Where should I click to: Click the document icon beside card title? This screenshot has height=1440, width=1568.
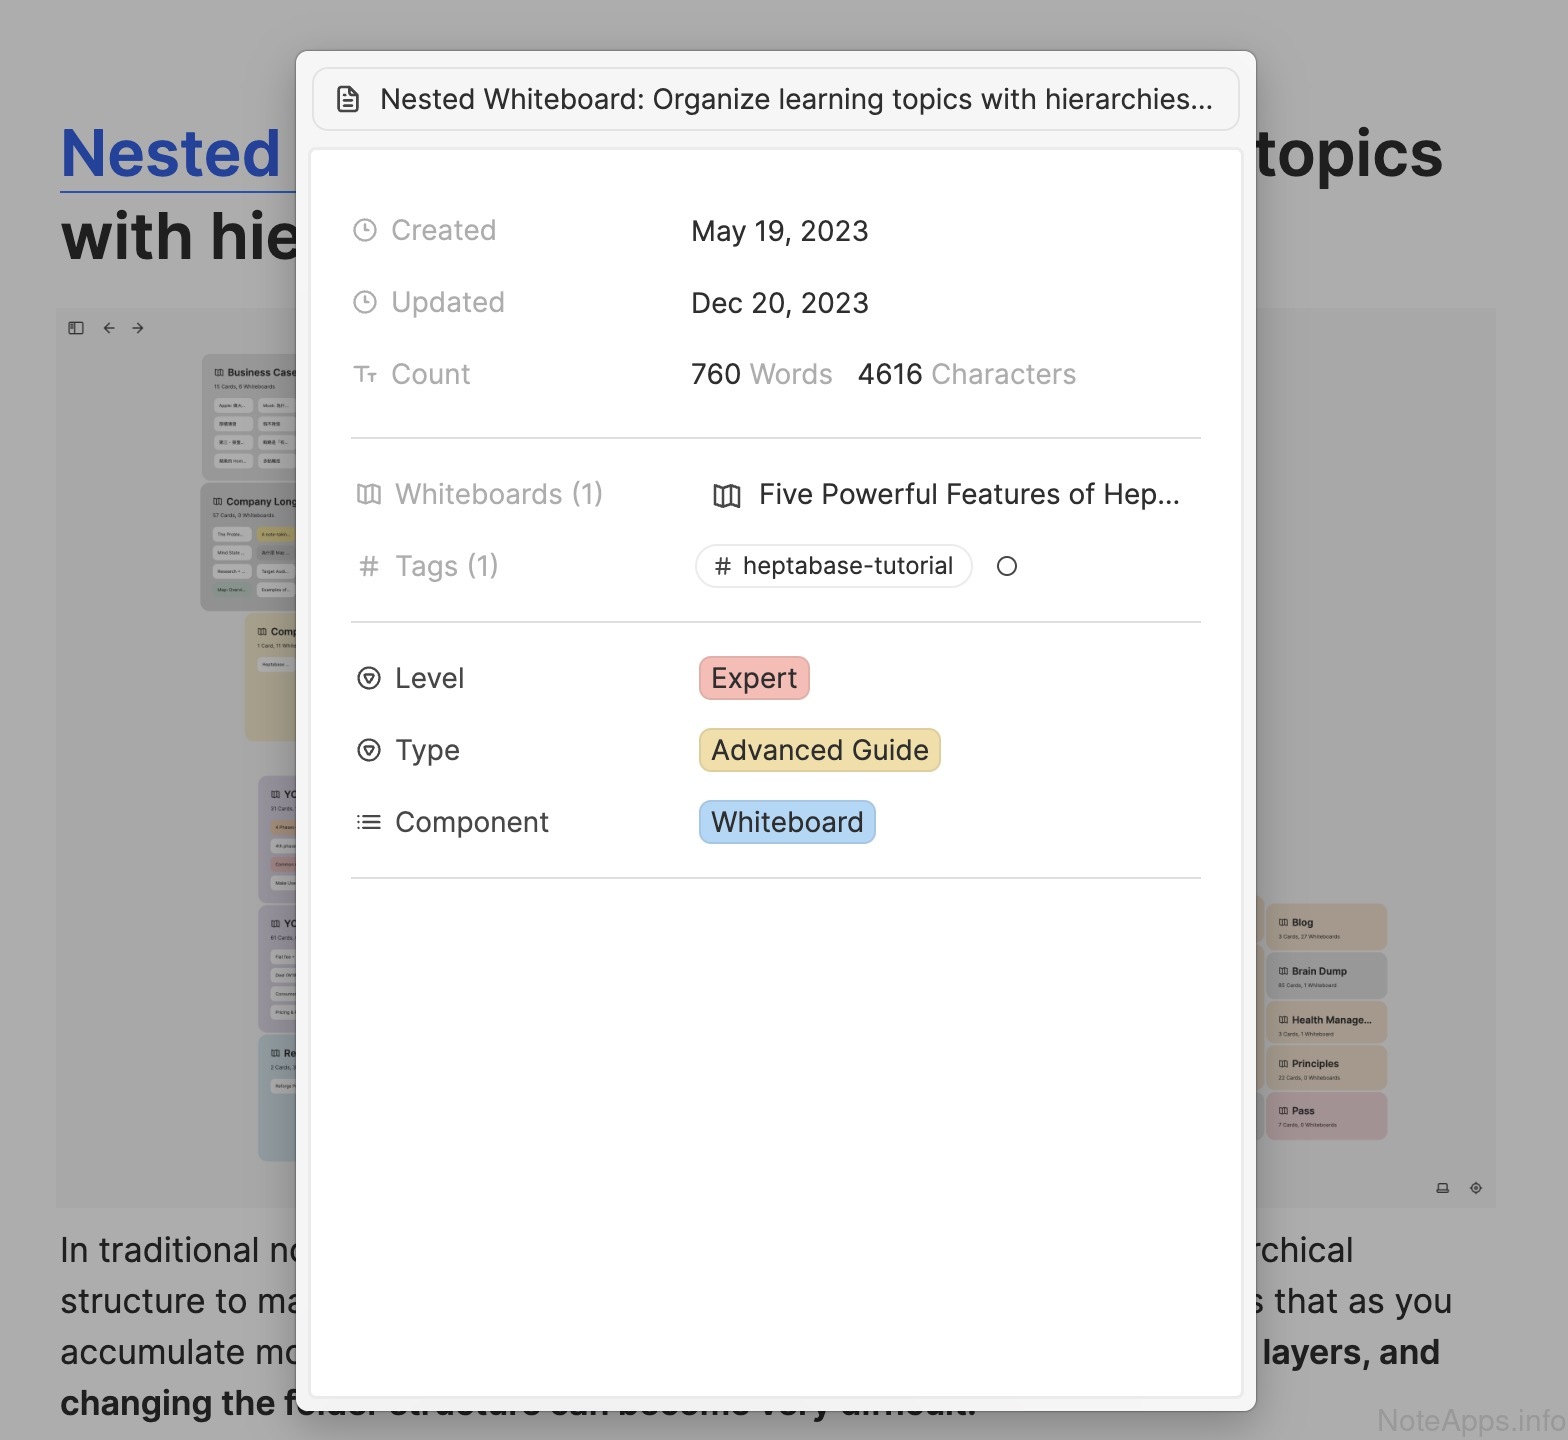tap(348, 100)
